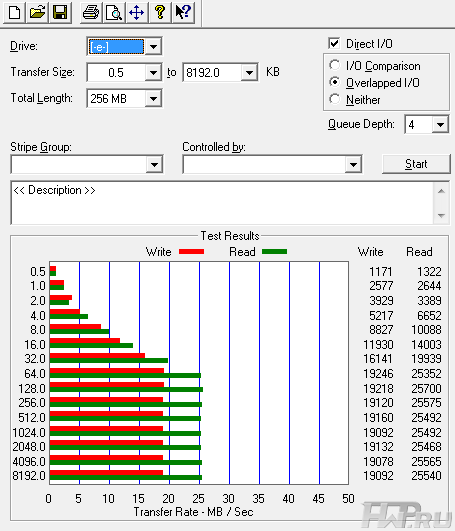The height and width of the screenshot is (531, 455).
Task: Open the maximum transfer size 8192.0 dropdown
Action: 249,72
